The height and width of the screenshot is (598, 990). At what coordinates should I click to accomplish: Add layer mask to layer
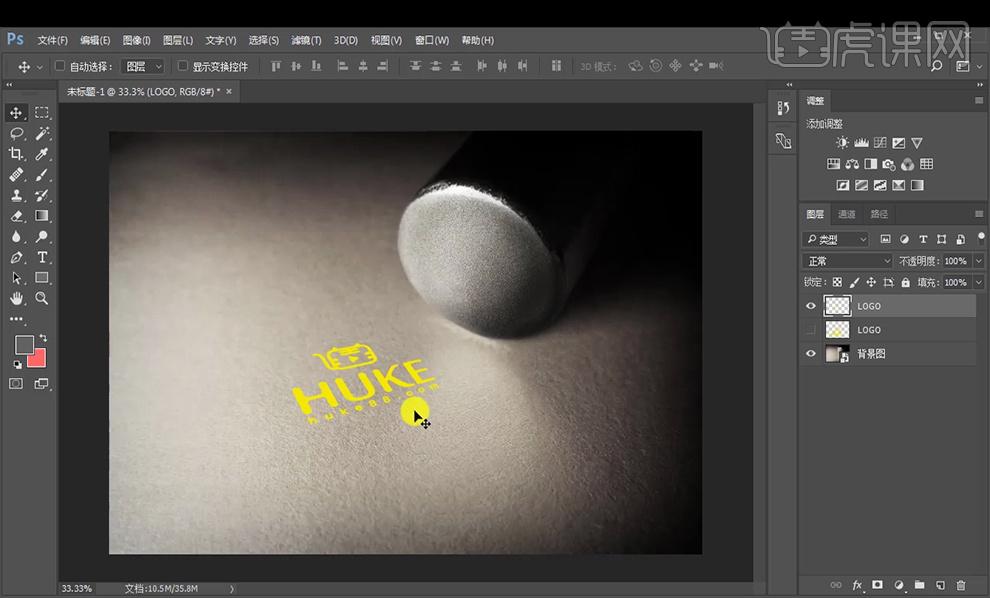pyautogui.click(x=877, y=585)
